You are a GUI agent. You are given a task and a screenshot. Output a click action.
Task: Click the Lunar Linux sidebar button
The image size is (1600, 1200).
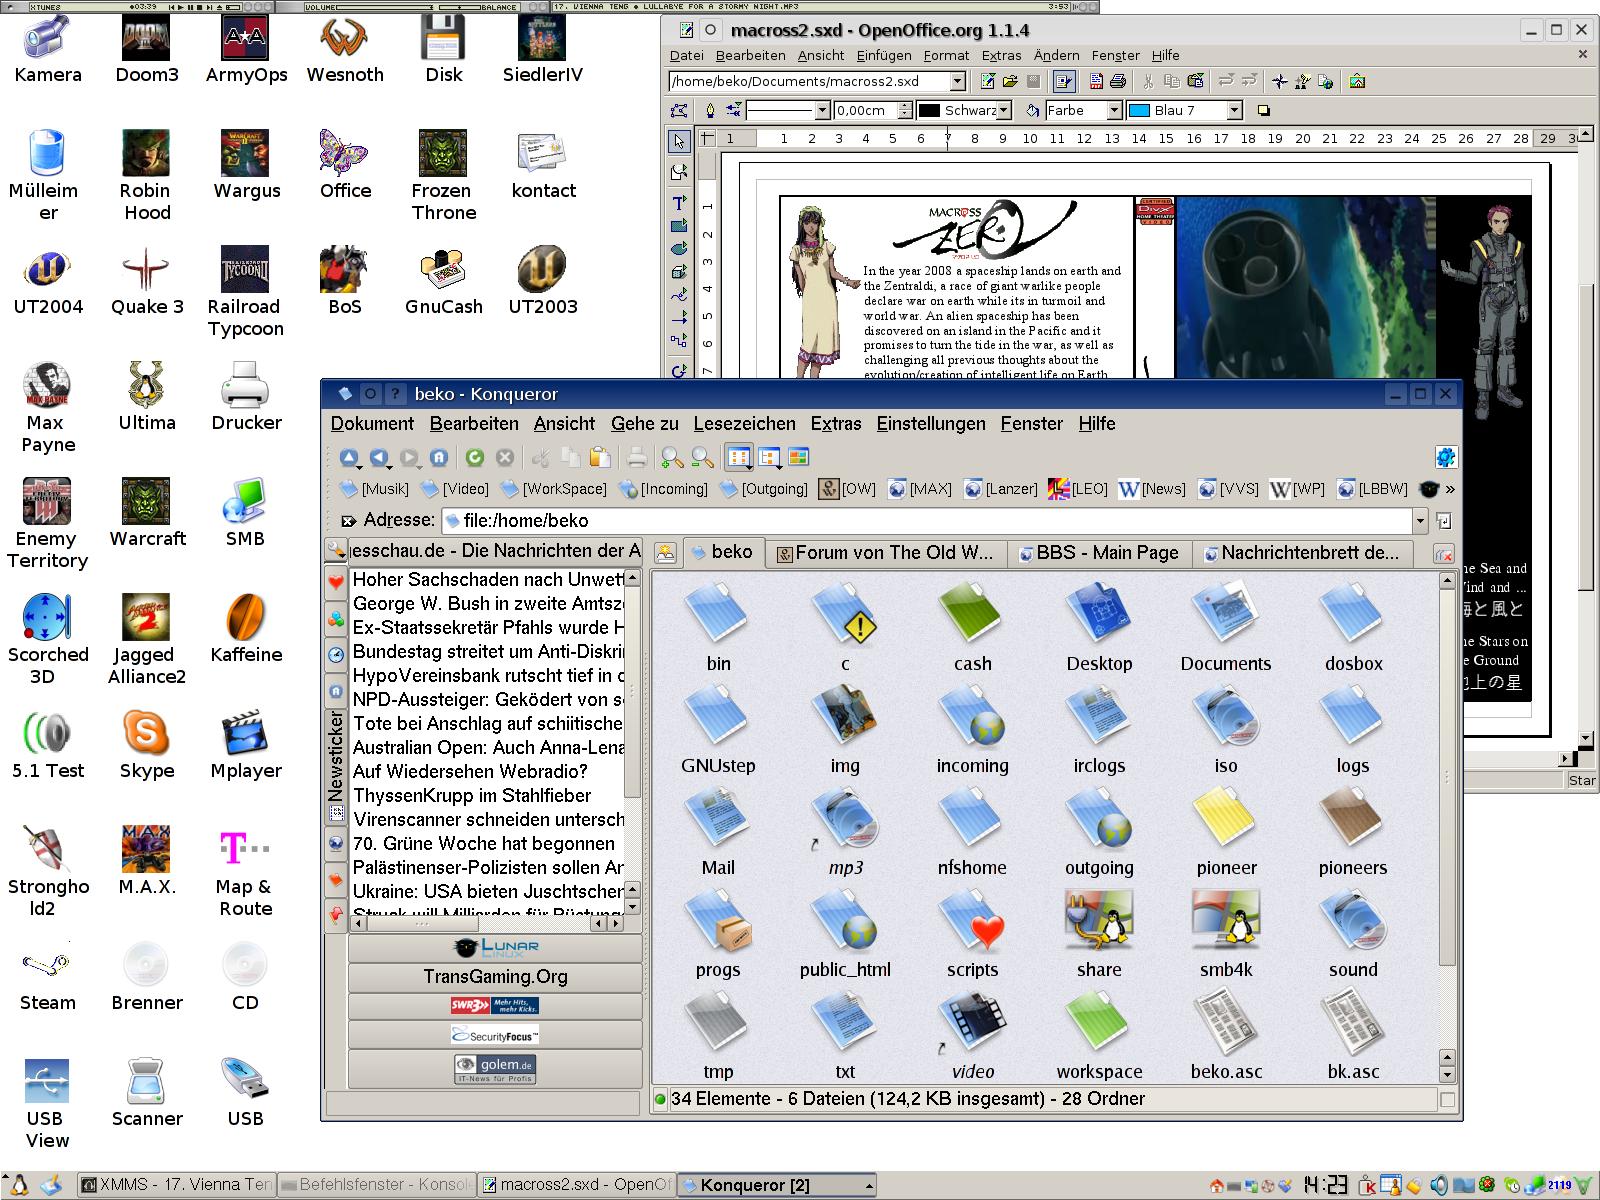coord(495,947)
